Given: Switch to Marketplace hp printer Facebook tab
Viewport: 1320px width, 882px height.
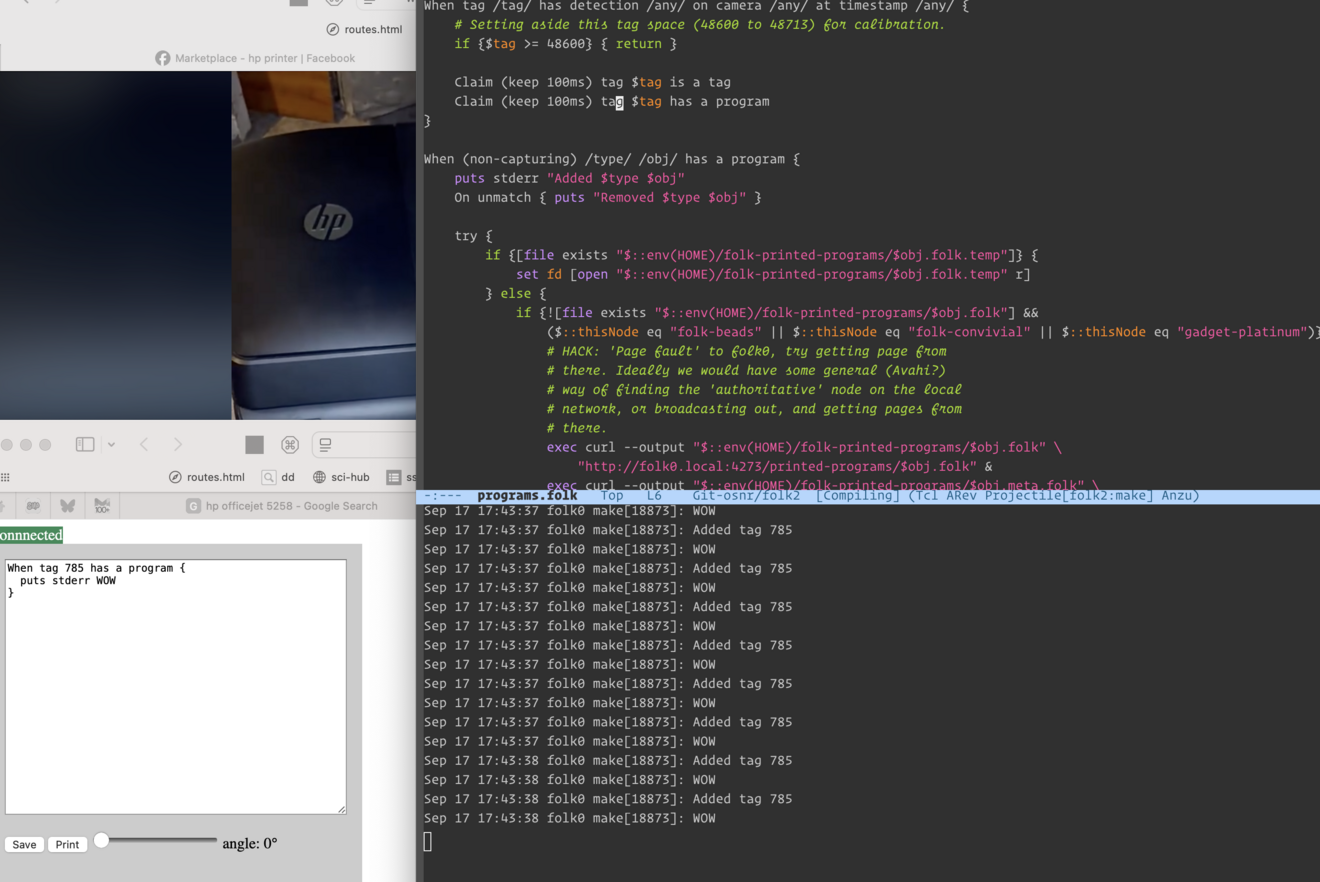Looking at the screenshot, I should [x=256, y=58].
